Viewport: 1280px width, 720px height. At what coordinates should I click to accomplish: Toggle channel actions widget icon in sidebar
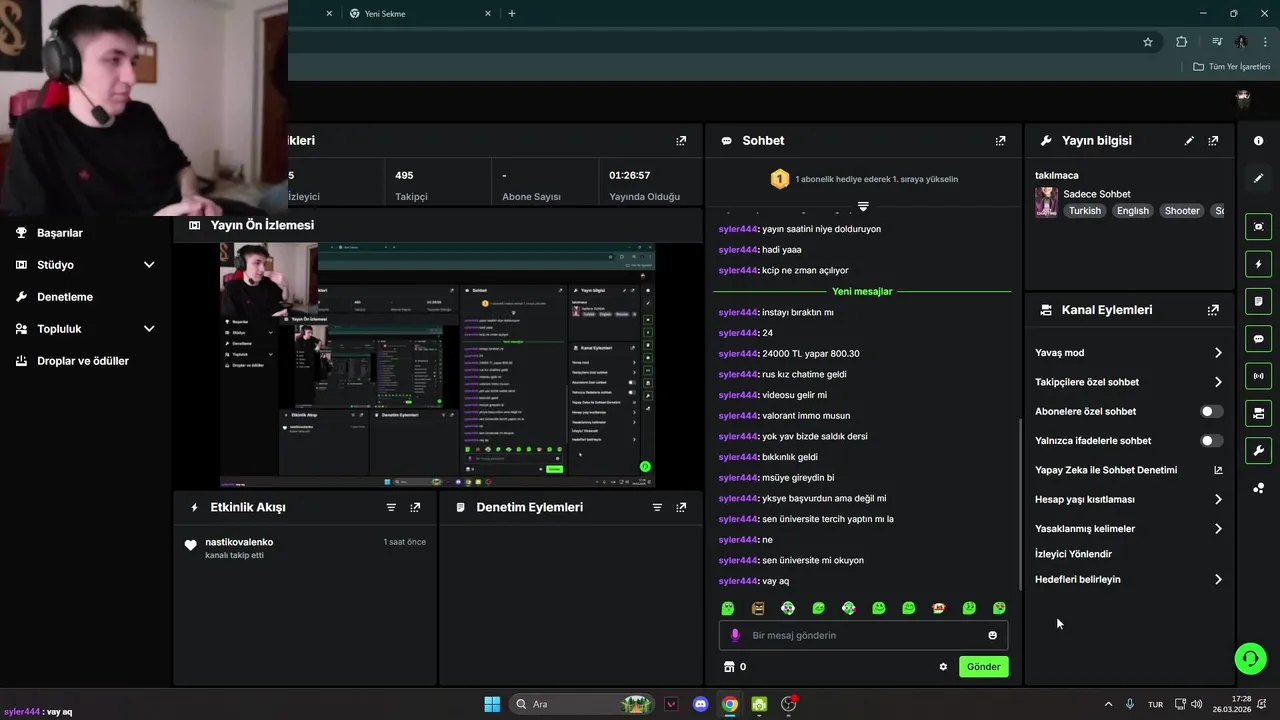[x=1258, y=413]
